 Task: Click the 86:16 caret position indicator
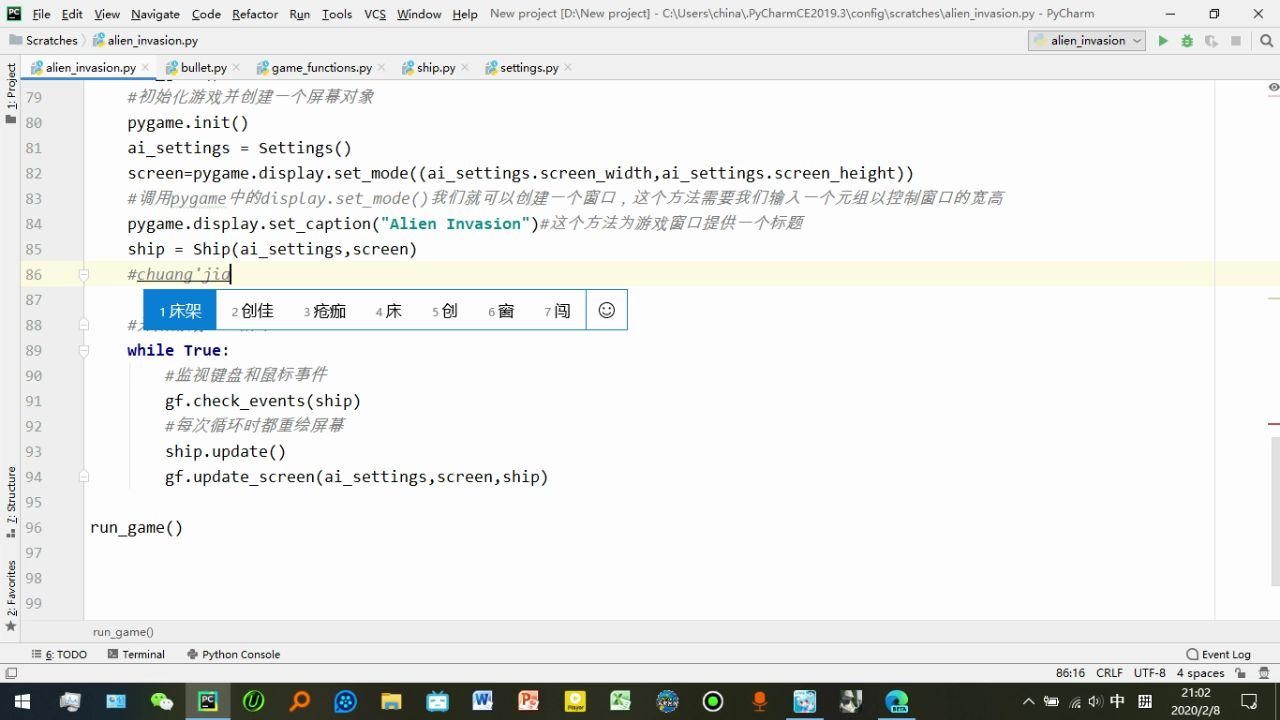click(1071, 673)
